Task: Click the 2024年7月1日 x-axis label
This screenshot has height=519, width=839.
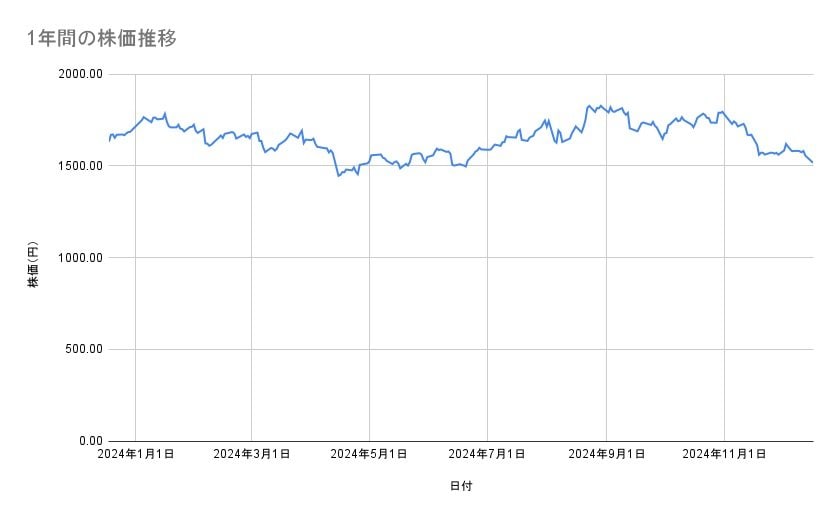Action: point(487,454)
